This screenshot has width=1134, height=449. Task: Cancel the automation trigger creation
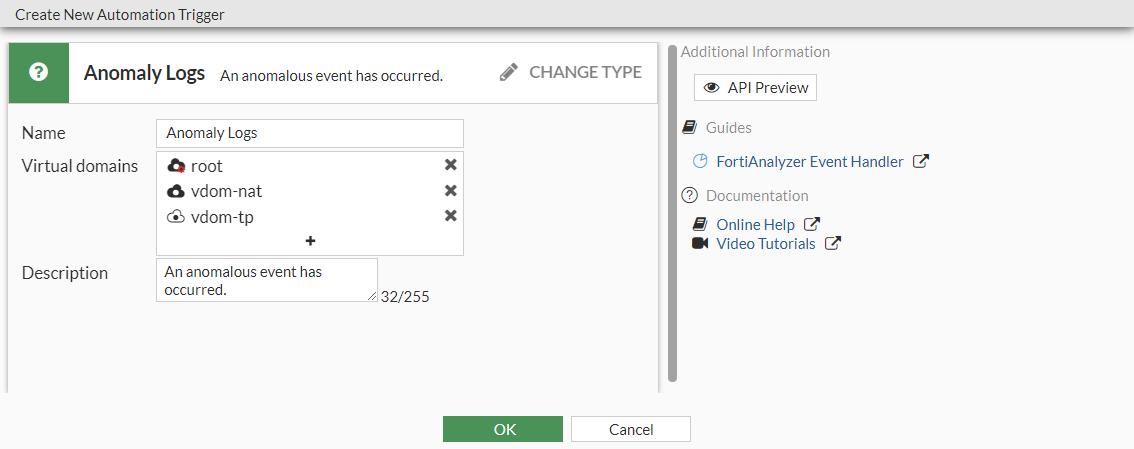coord(631,429)
